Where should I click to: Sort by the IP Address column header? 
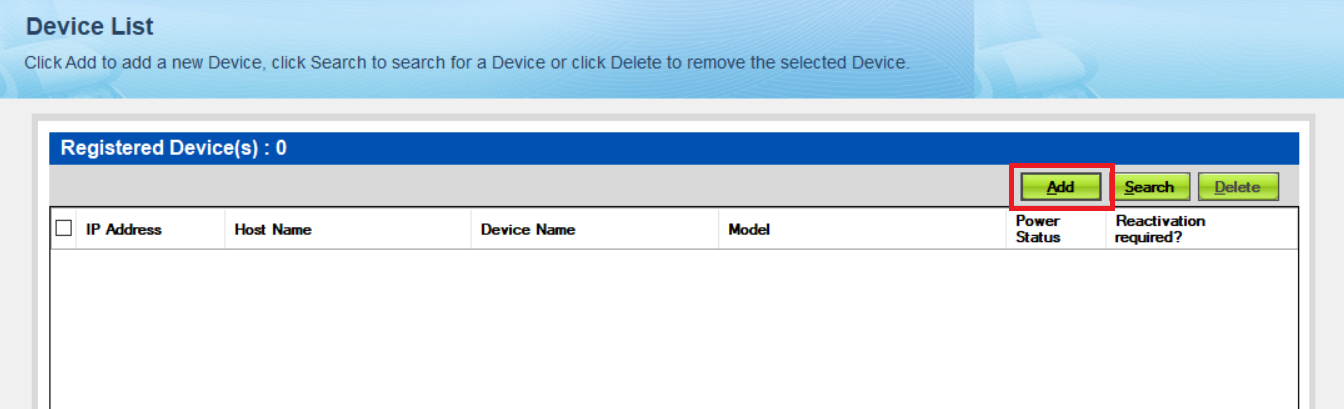click(x=123, y=229)
